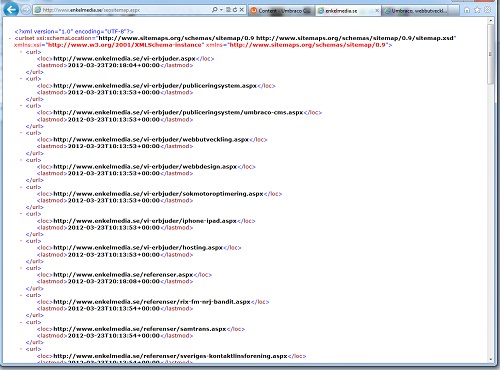Collapse the url node for umbraco-cms.aspx

21,106
